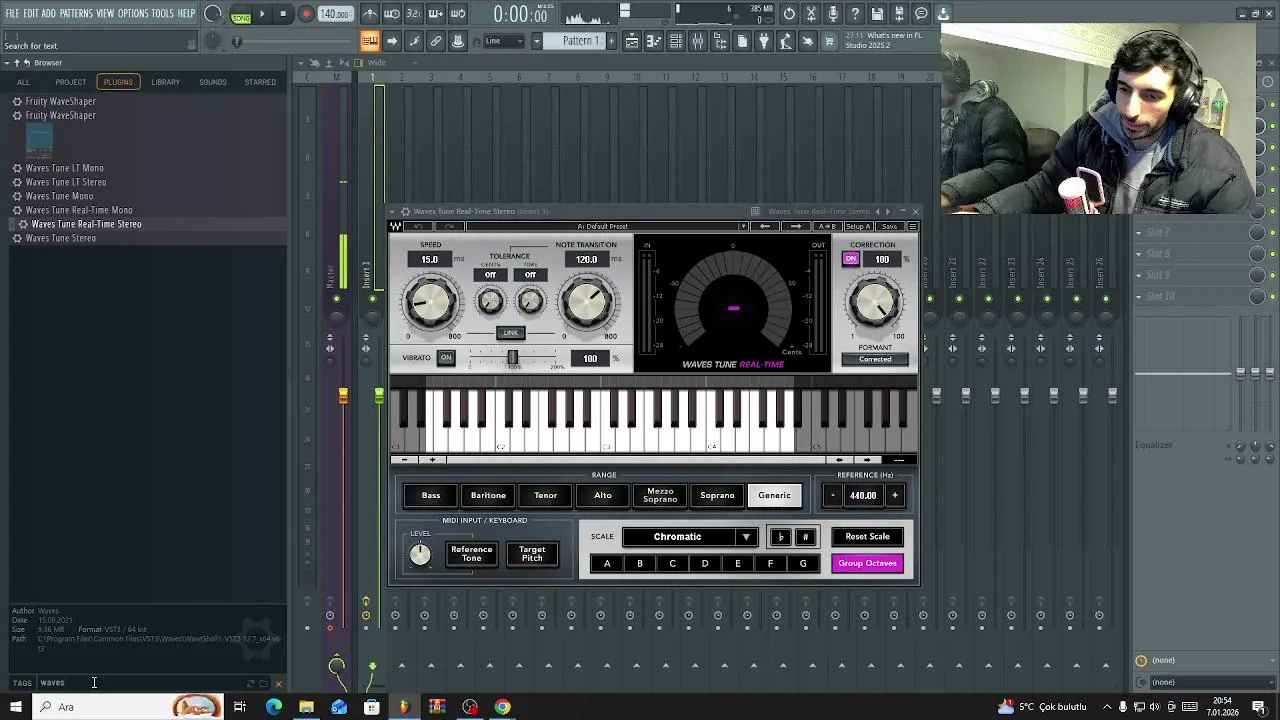
Task: Toggle Group Octaves
Action: click(x=867, y=563)
